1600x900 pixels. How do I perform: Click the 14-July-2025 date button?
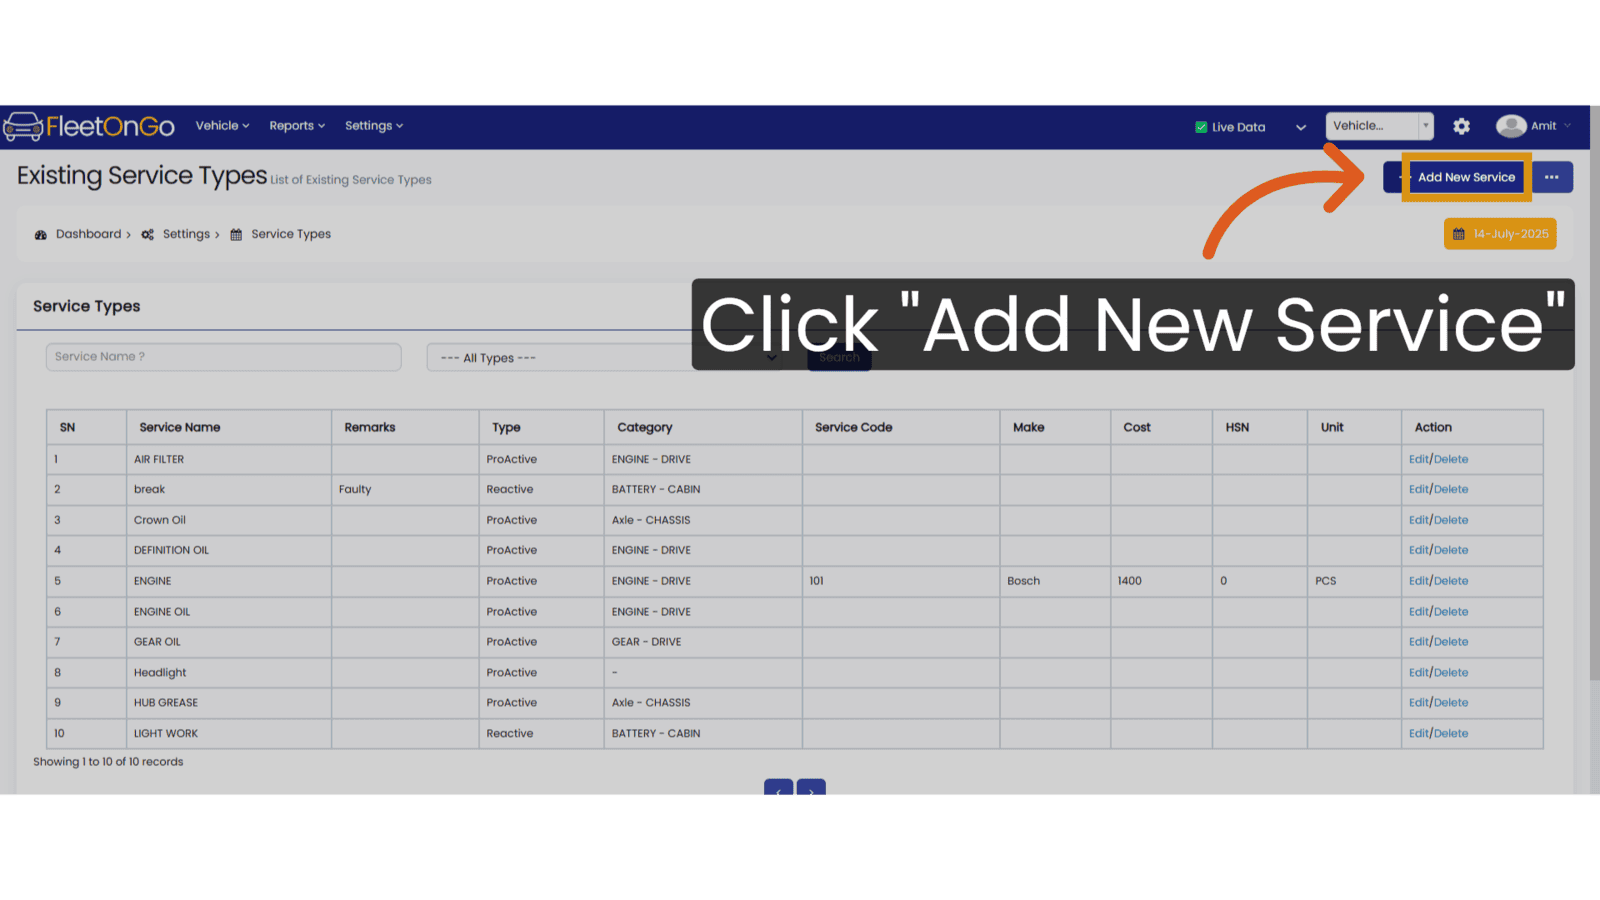point(1500,234)
